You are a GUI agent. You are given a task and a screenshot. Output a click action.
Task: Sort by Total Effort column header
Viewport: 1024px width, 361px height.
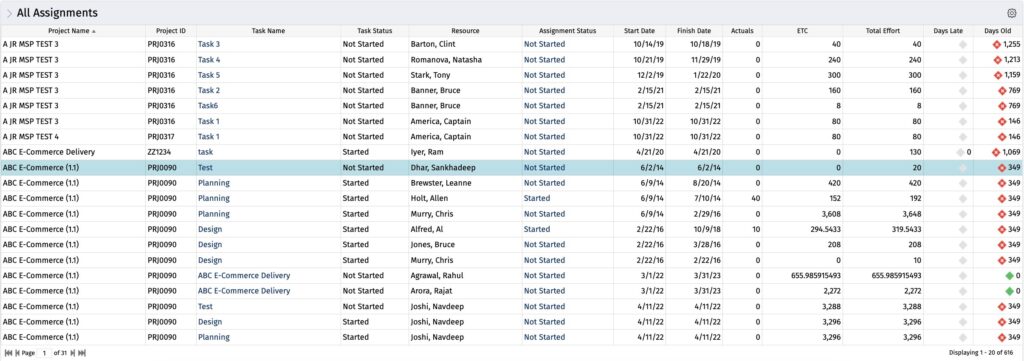884,31
